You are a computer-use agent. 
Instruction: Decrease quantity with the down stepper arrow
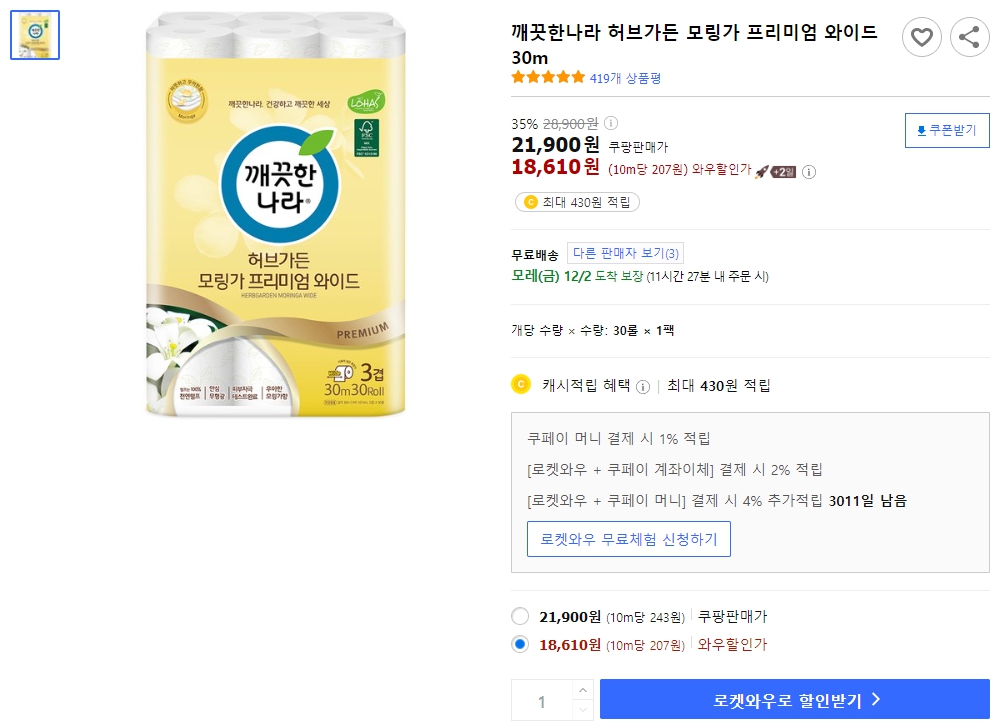pos(583,708)
